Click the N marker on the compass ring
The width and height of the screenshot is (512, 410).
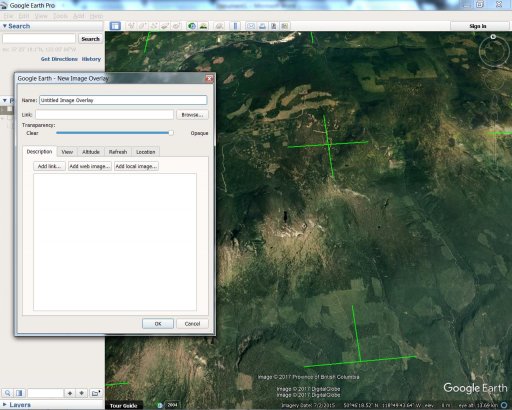(493, 37)
